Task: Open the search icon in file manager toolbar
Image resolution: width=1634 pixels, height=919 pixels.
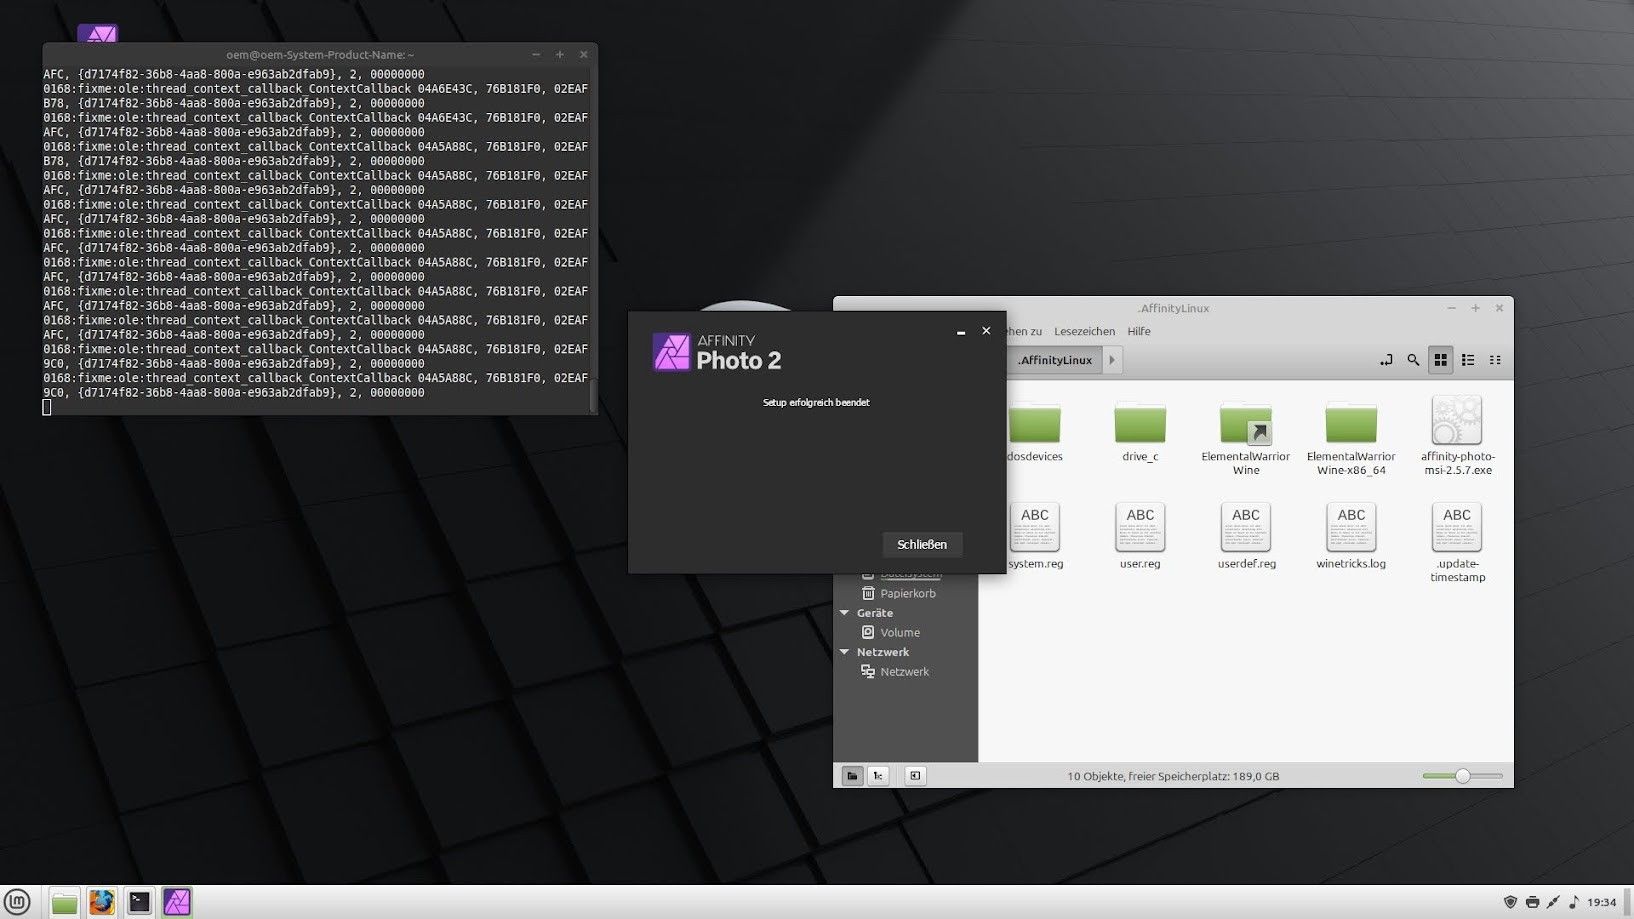Action: (x=1413, y=360)
